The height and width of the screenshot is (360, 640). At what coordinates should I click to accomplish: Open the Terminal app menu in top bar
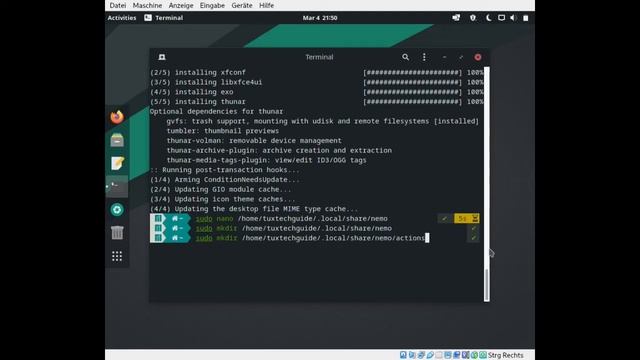164,18
